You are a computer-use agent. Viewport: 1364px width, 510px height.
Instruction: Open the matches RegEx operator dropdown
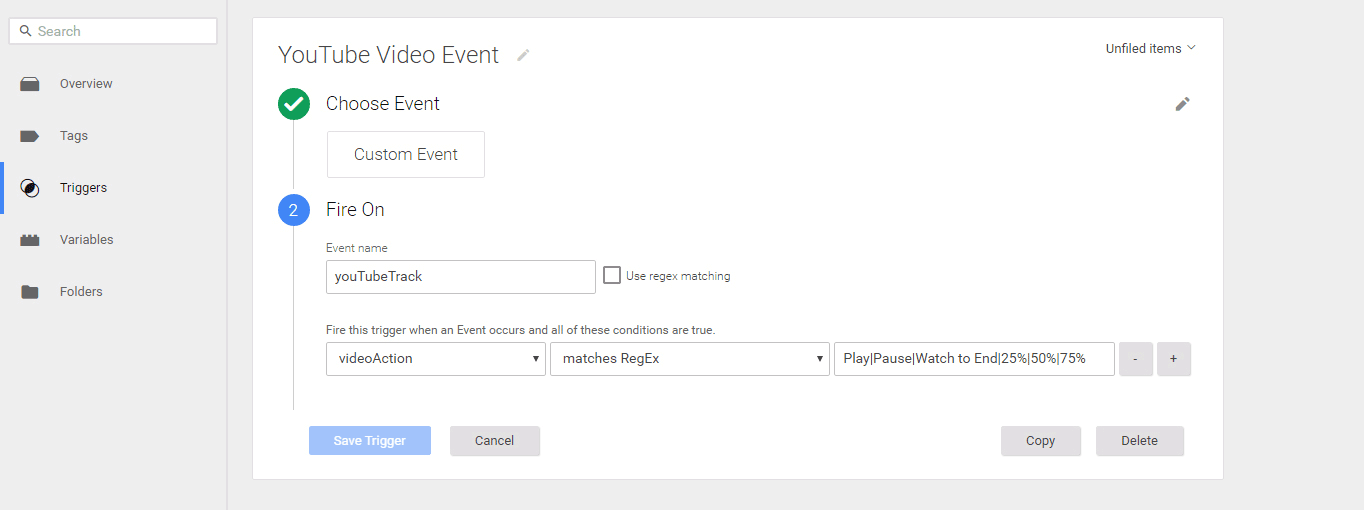tap(690, 359)
